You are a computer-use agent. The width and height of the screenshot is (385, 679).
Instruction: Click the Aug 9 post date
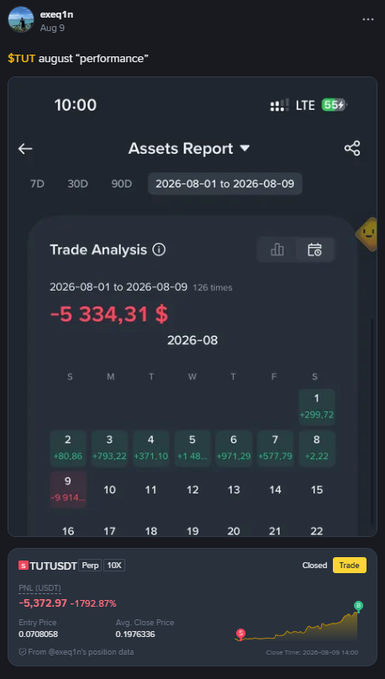pos(52,28)
